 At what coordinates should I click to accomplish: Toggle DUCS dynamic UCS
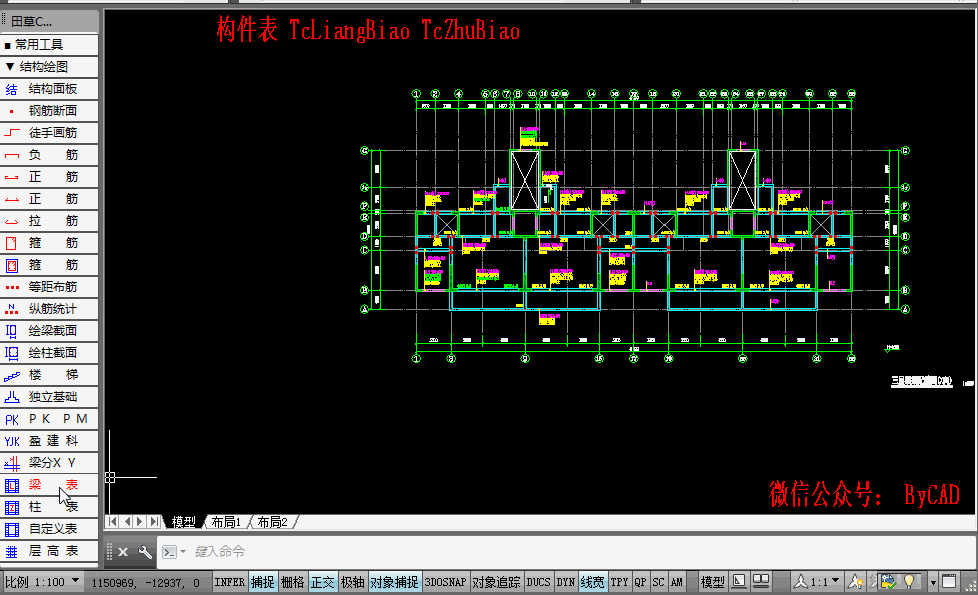pyautogui.click(x=538, y=582)
